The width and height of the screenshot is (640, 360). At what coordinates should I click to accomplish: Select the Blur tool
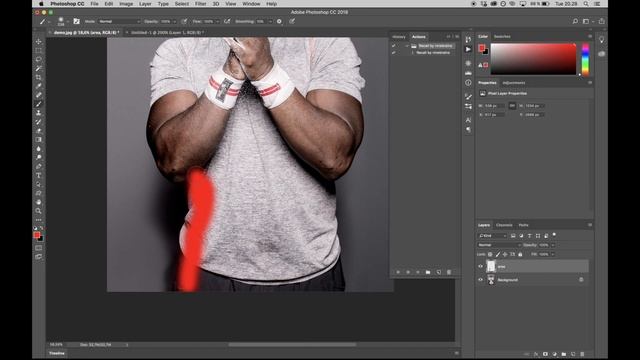pyautogui.click(x=38, y=149)
